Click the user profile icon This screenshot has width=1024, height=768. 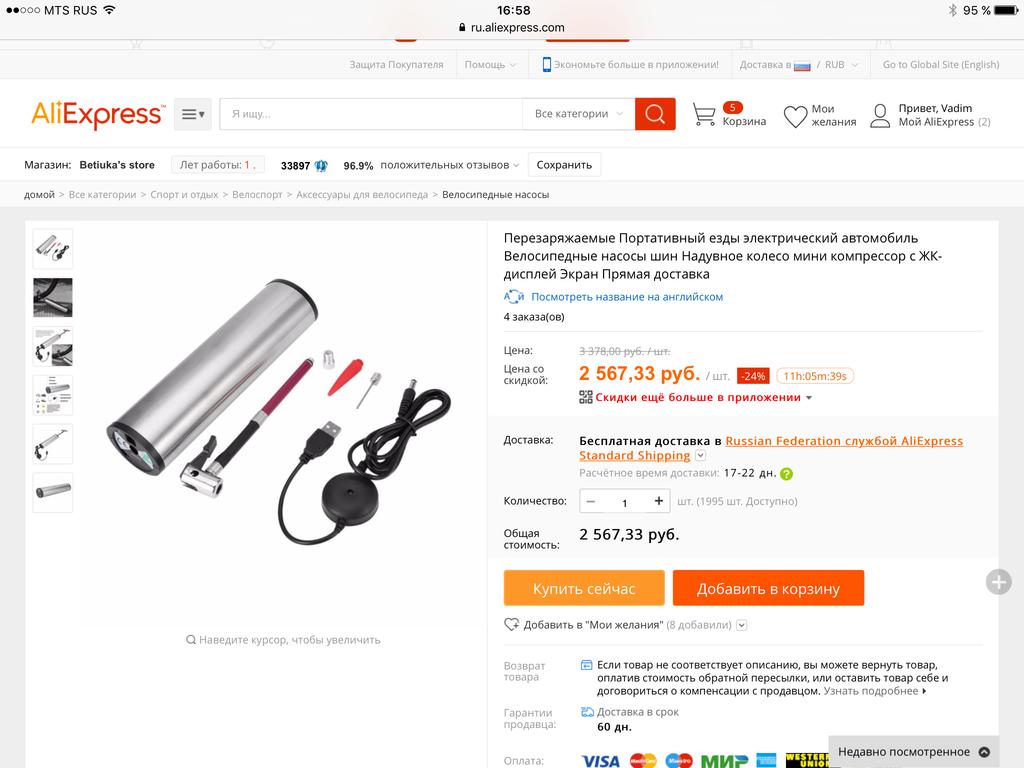pos(880,116)
